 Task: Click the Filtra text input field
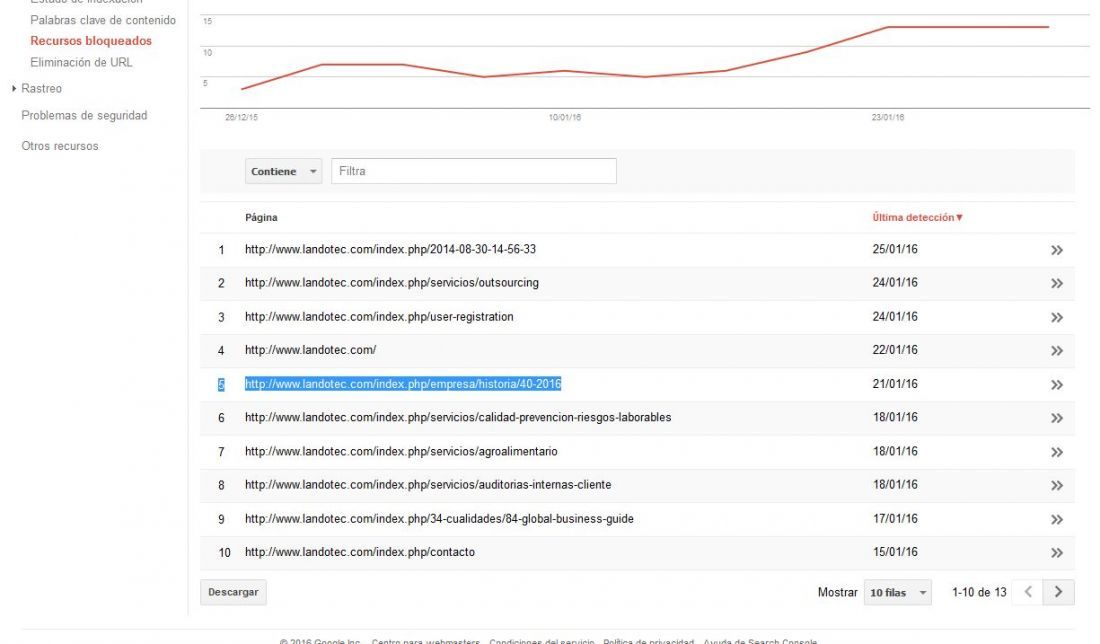(x=474, y=171)
